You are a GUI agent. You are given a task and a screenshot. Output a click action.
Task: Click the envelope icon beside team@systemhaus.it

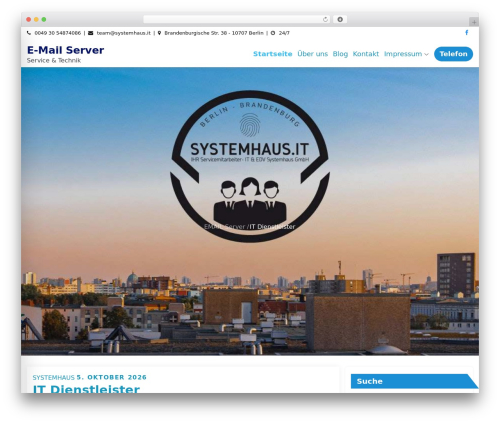91,33
